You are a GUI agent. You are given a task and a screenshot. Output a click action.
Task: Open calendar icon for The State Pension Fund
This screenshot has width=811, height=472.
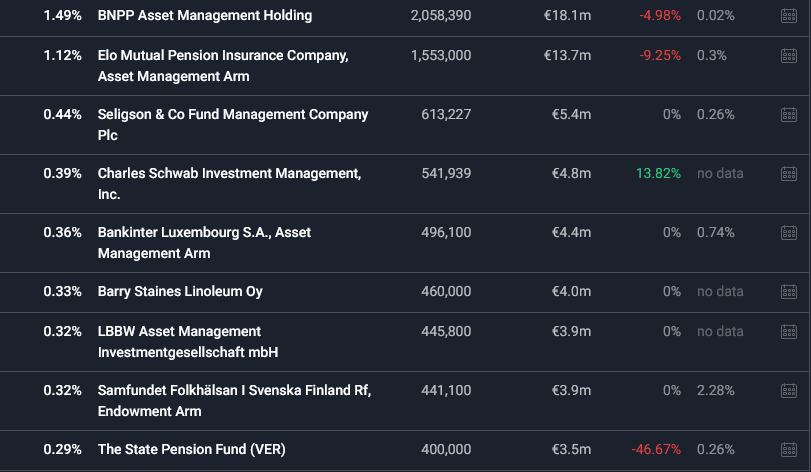pyautogui.click(x=789, y=449)
